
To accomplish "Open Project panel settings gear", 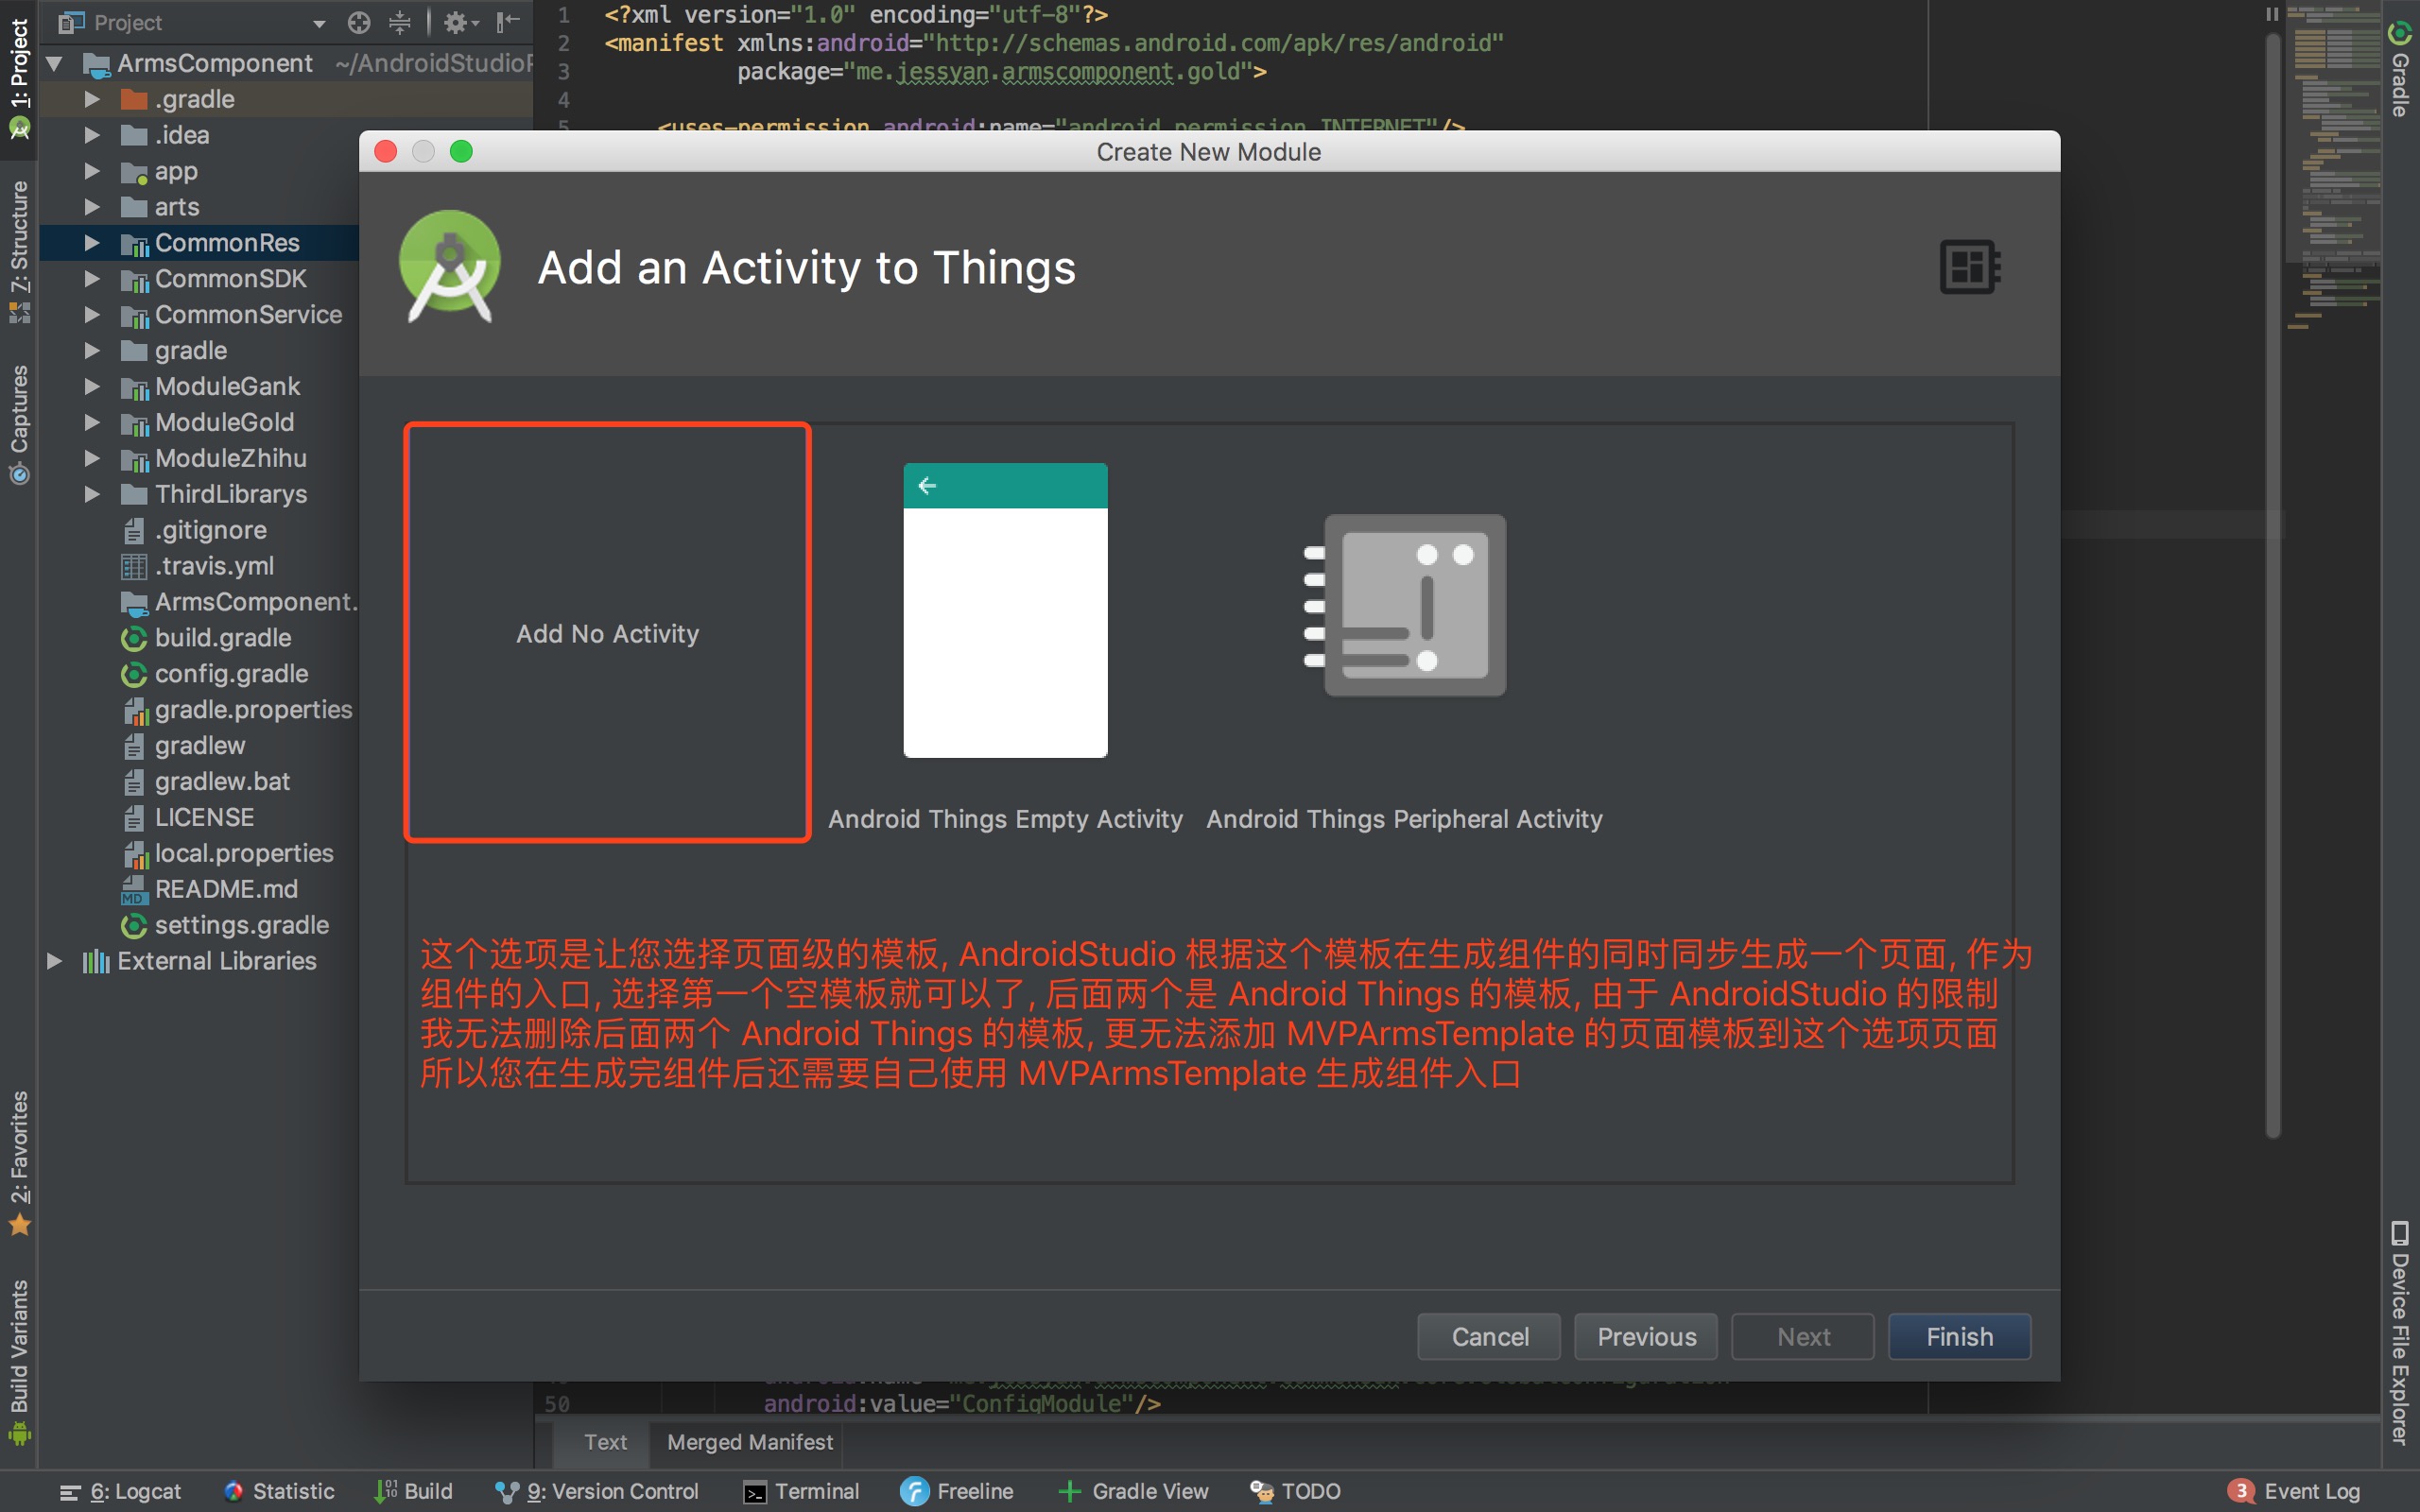I will tap(457, 22).
